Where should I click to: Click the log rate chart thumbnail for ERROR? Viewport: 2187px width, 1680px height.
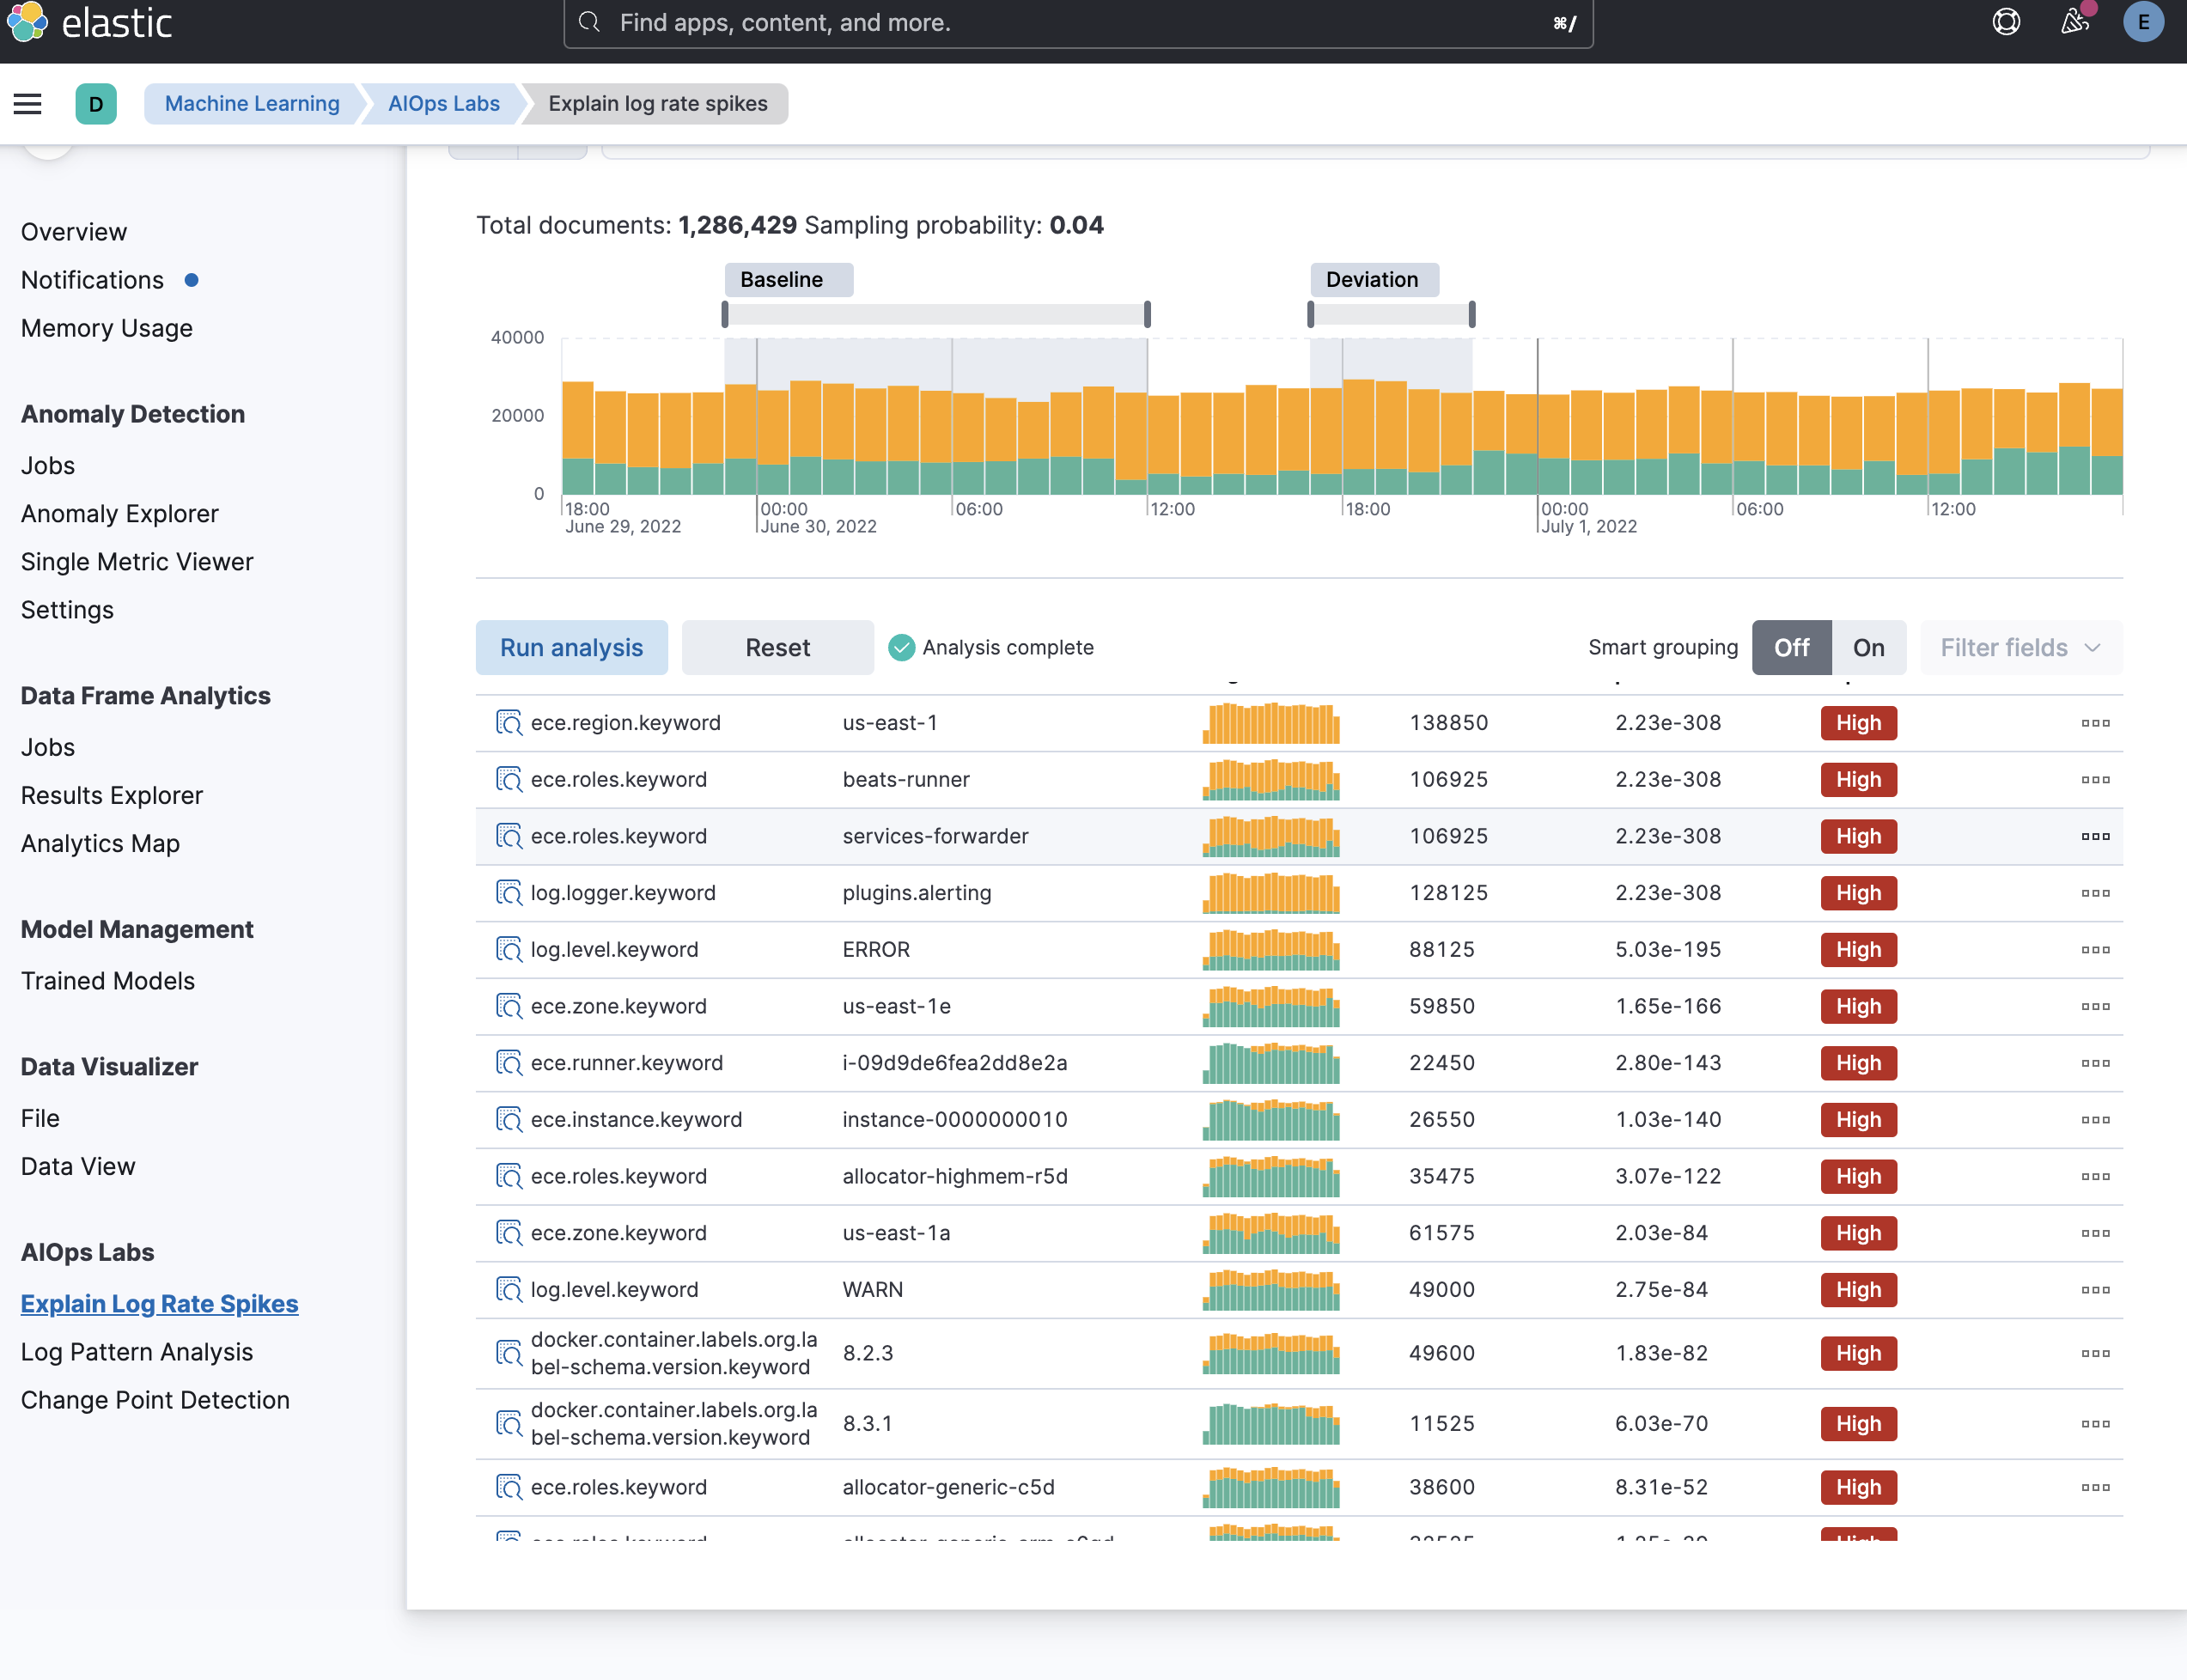point(1271,949)
